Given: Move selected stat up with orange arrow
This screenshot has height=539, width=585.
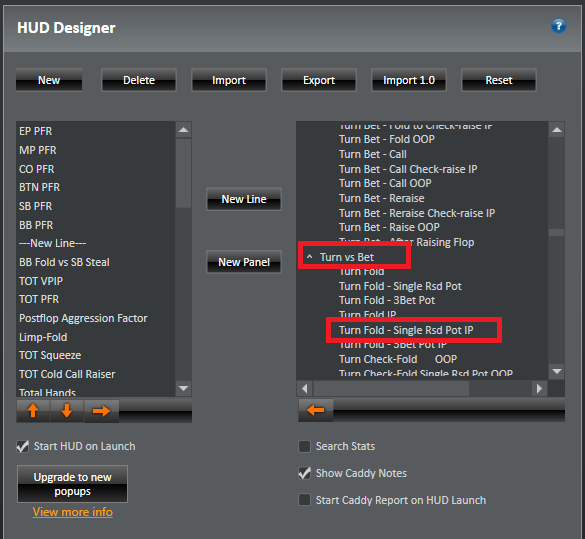Looking at the screenshot, I should 33,411.
